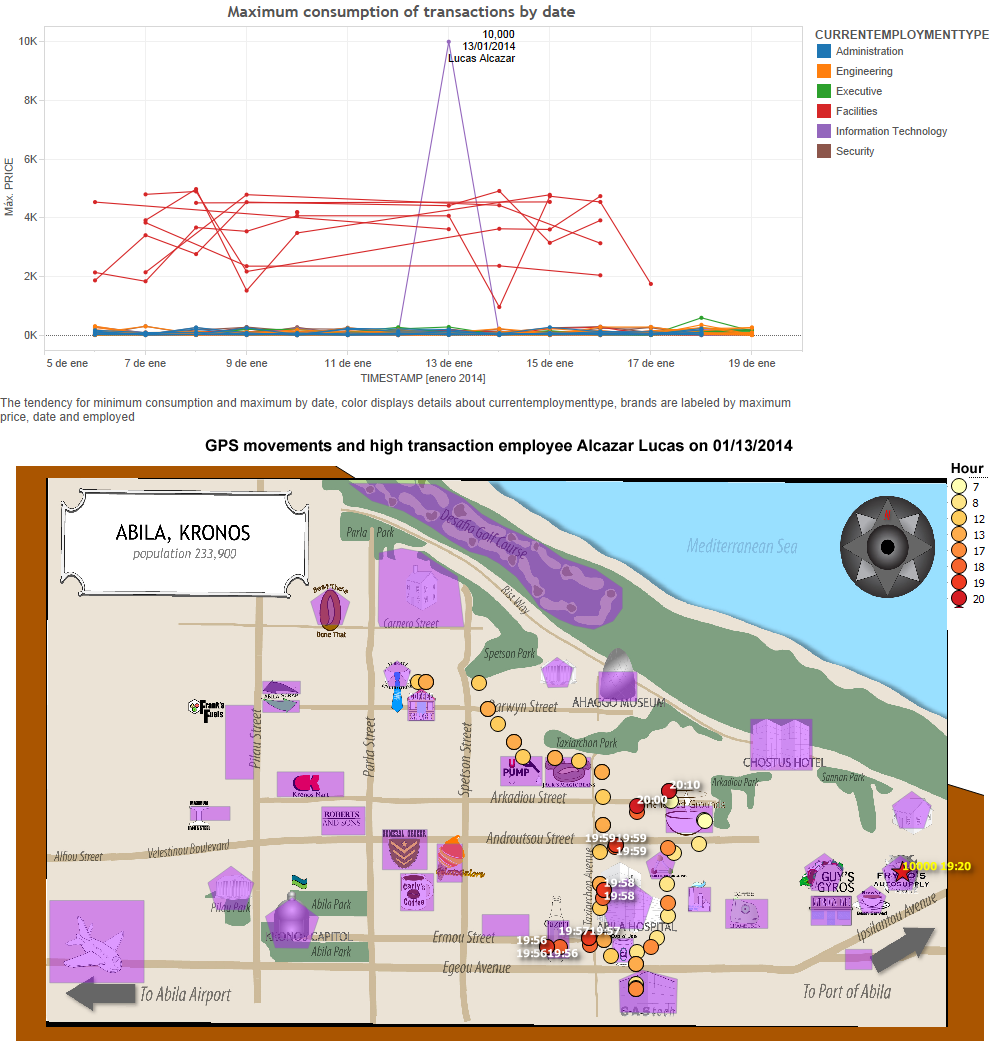Screen dimensions: 992x1046
Task: Click the 'Lucas Alcazar' peak annotation
Action: tap(482, 58)
